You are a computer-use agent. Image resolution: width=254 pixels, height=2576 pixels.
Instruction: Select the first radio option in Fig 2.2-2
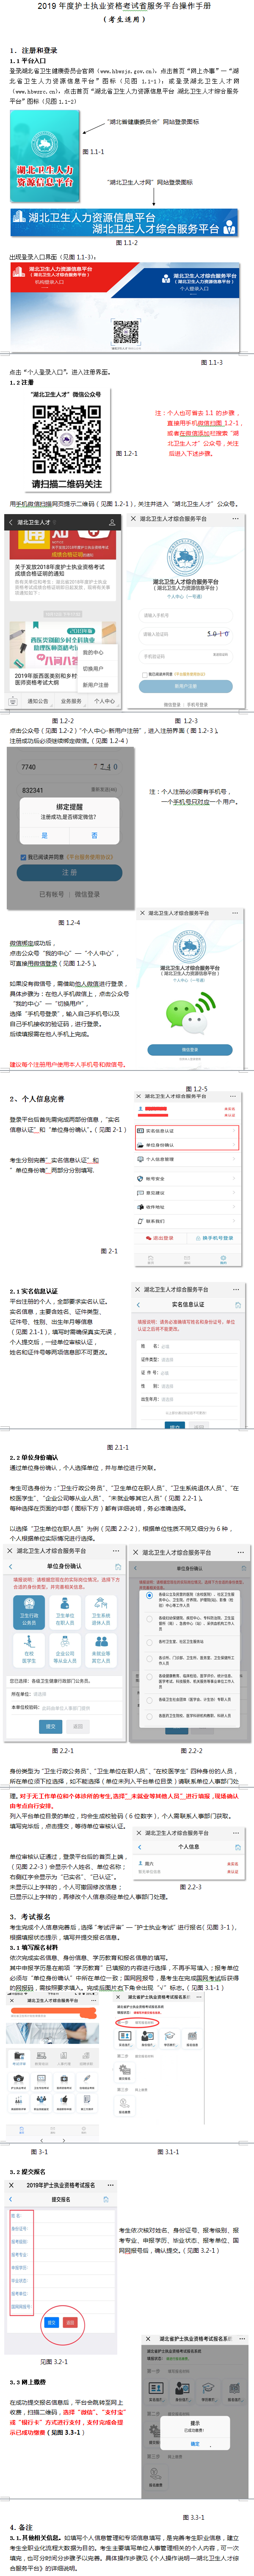(149, 1596)
